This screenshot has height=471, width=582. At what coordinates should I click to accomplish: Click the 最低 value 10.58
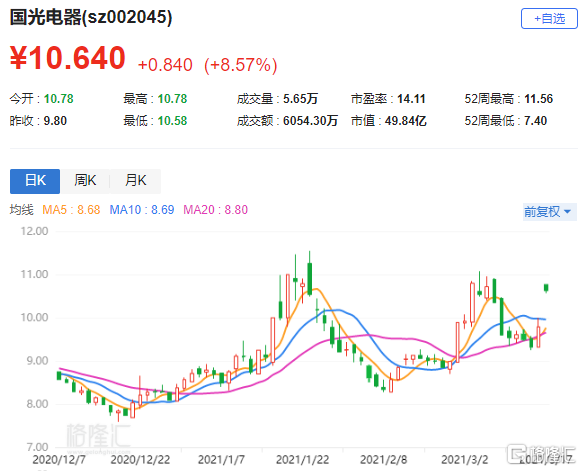tap(172, 121)
